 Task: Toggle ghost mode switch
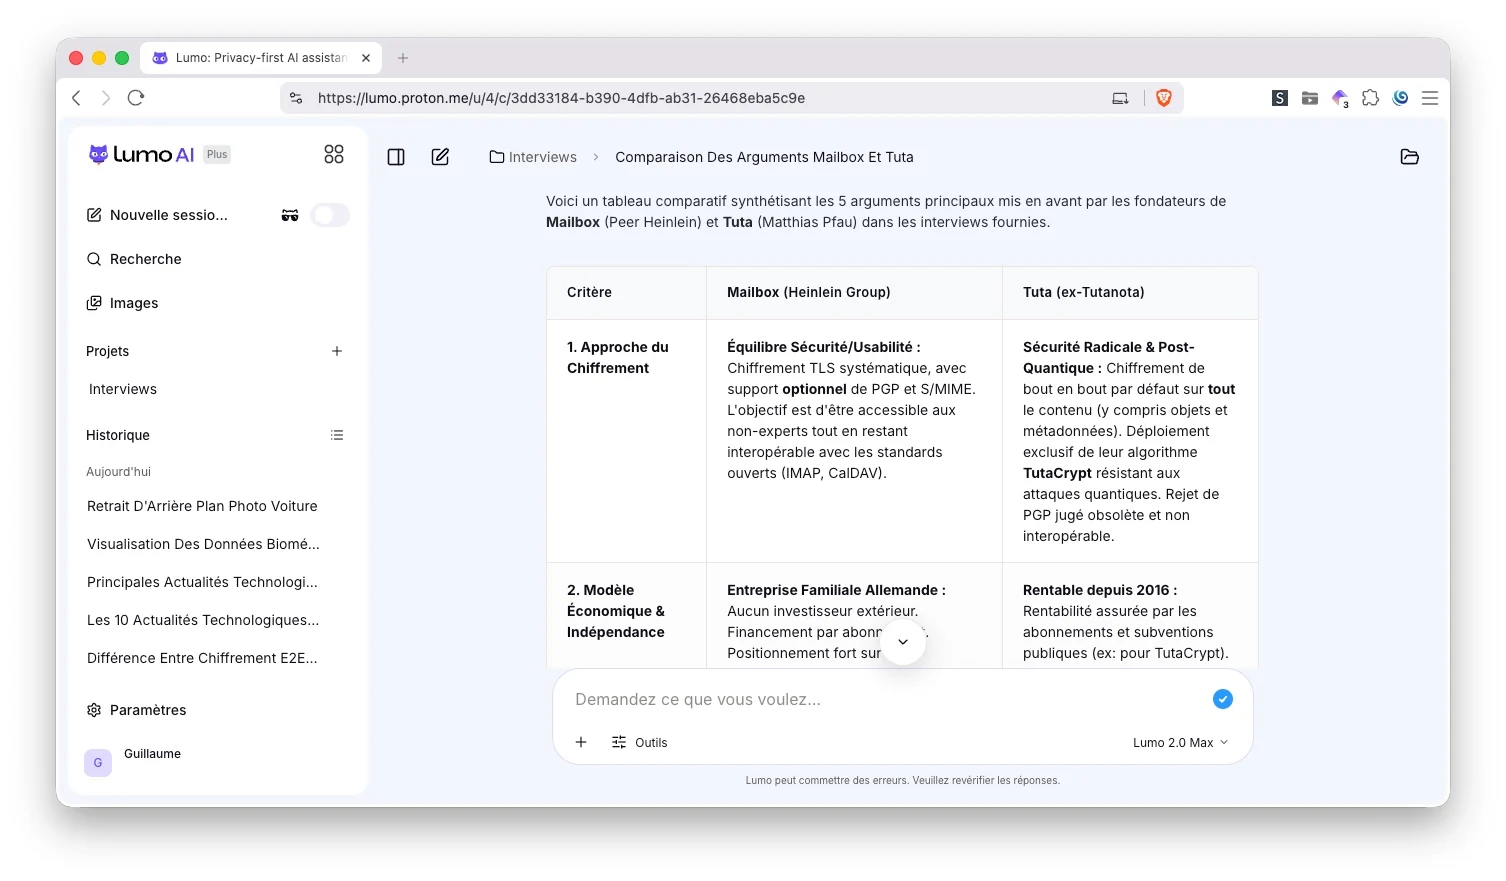(x=330, y=215)
